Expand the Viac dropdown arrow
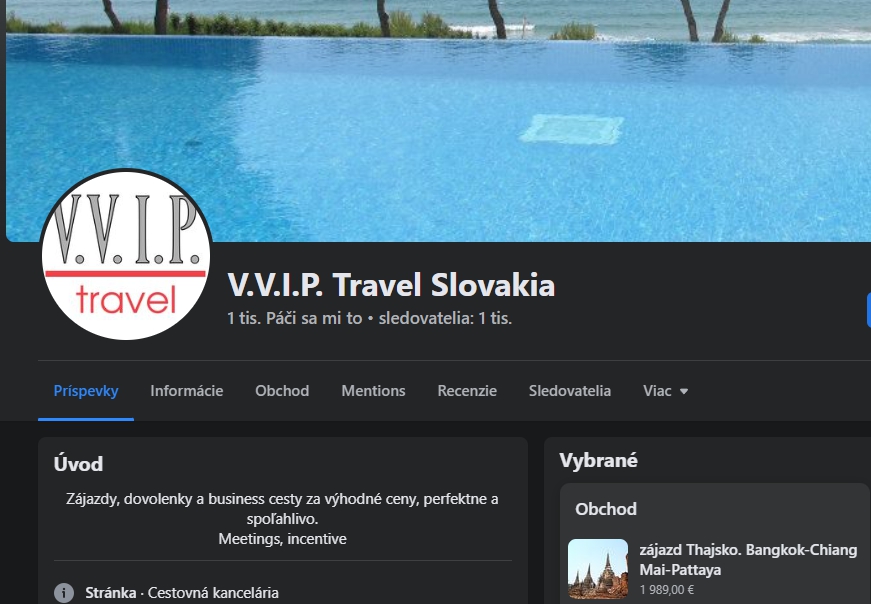The image size is (871, 604). click(684, 391)
